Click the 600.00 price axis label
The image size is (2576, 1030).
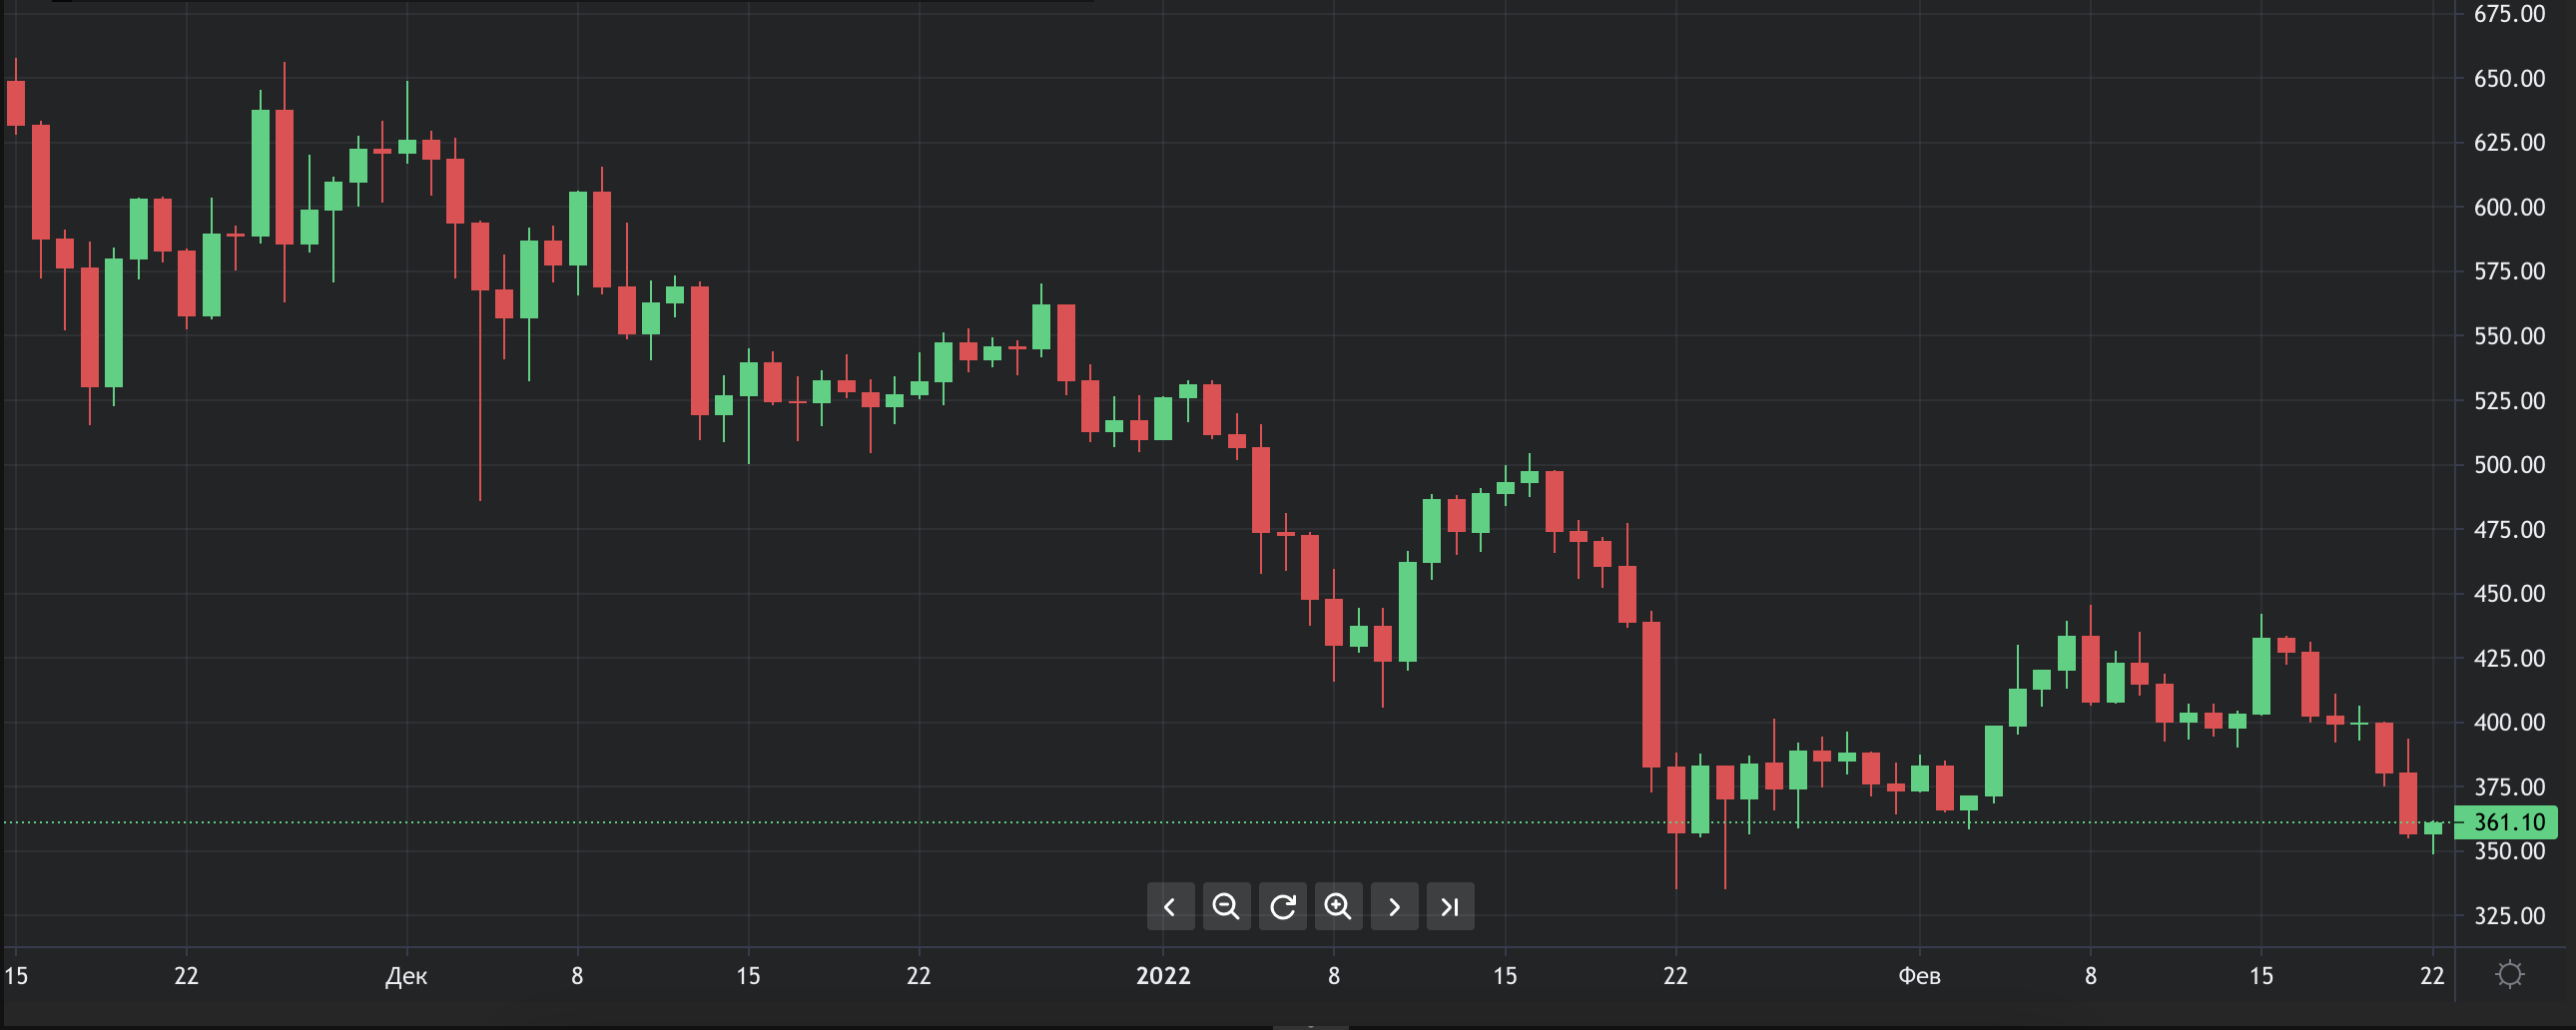2509,207
